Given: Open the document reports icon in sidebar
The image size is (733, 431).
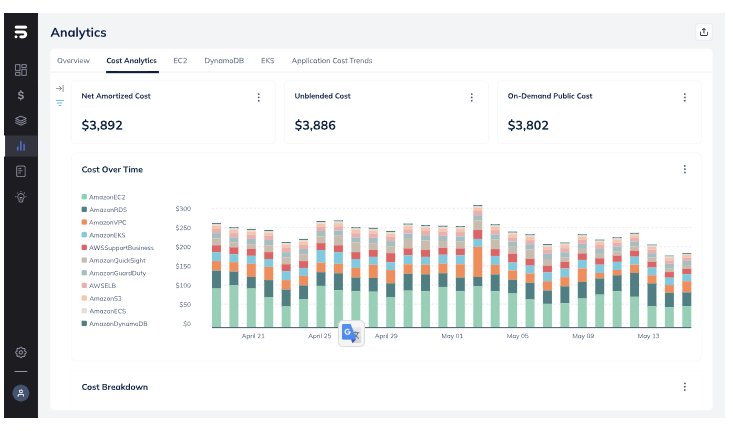Looking at the screenshot, I should [x=20, y=171].
